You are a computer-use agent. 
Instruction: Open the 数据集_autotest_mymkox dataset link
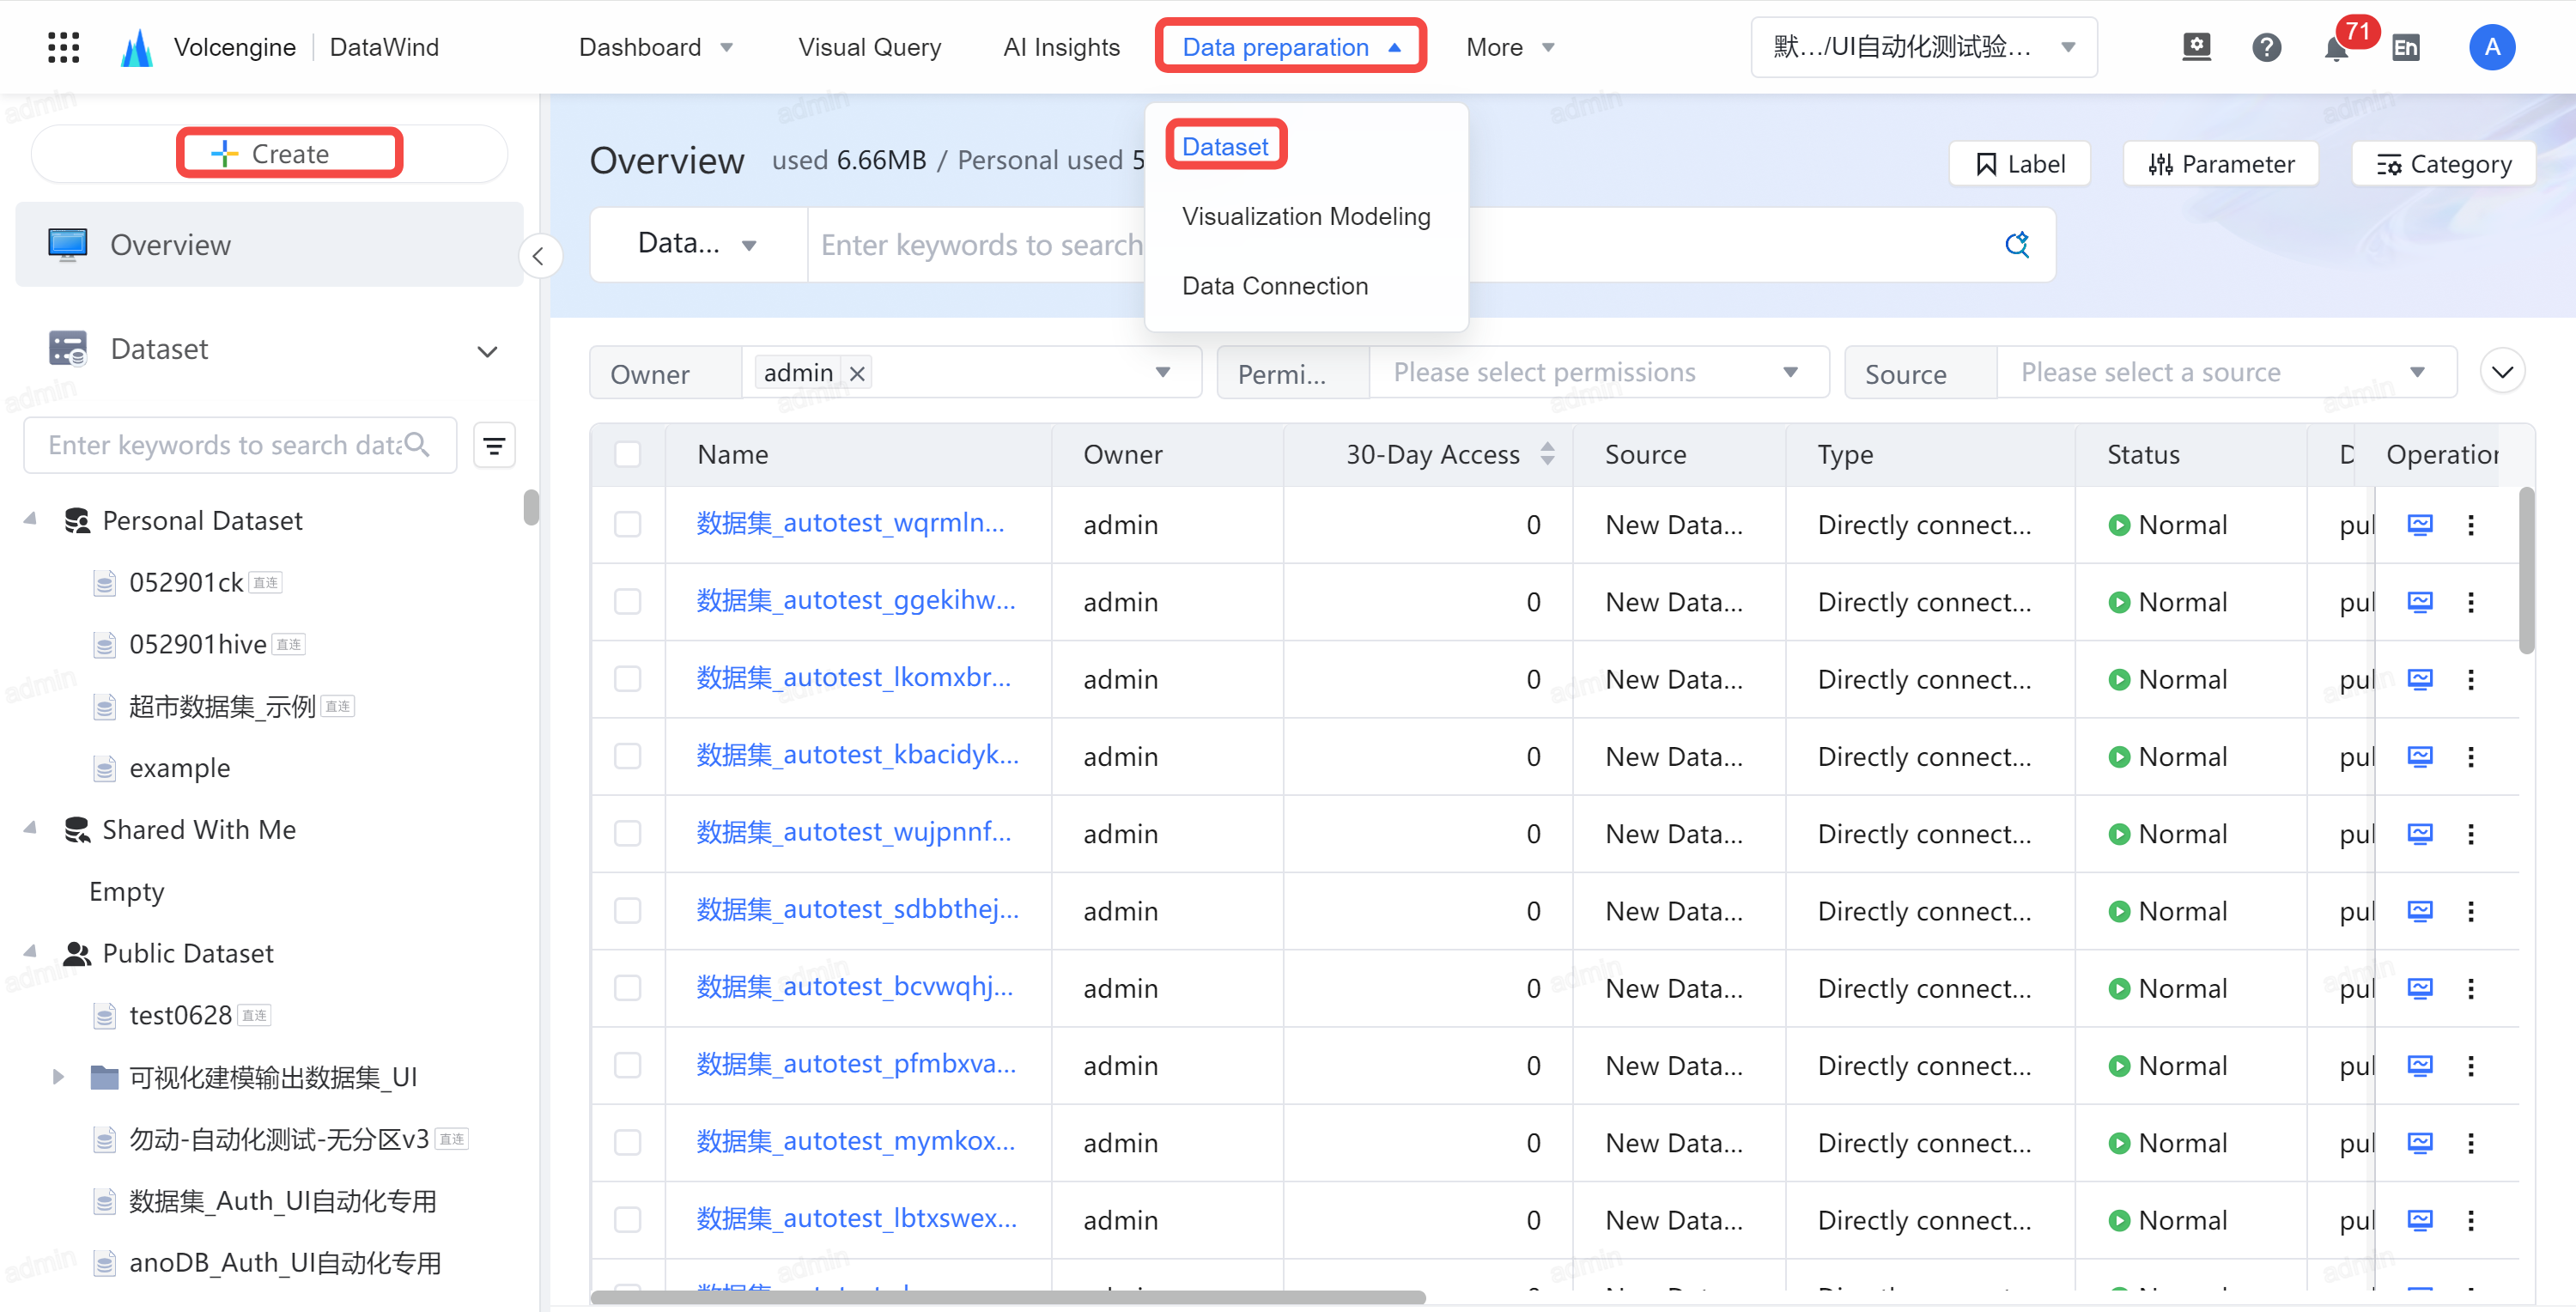pyautogui.click(x=855, y=1141)
